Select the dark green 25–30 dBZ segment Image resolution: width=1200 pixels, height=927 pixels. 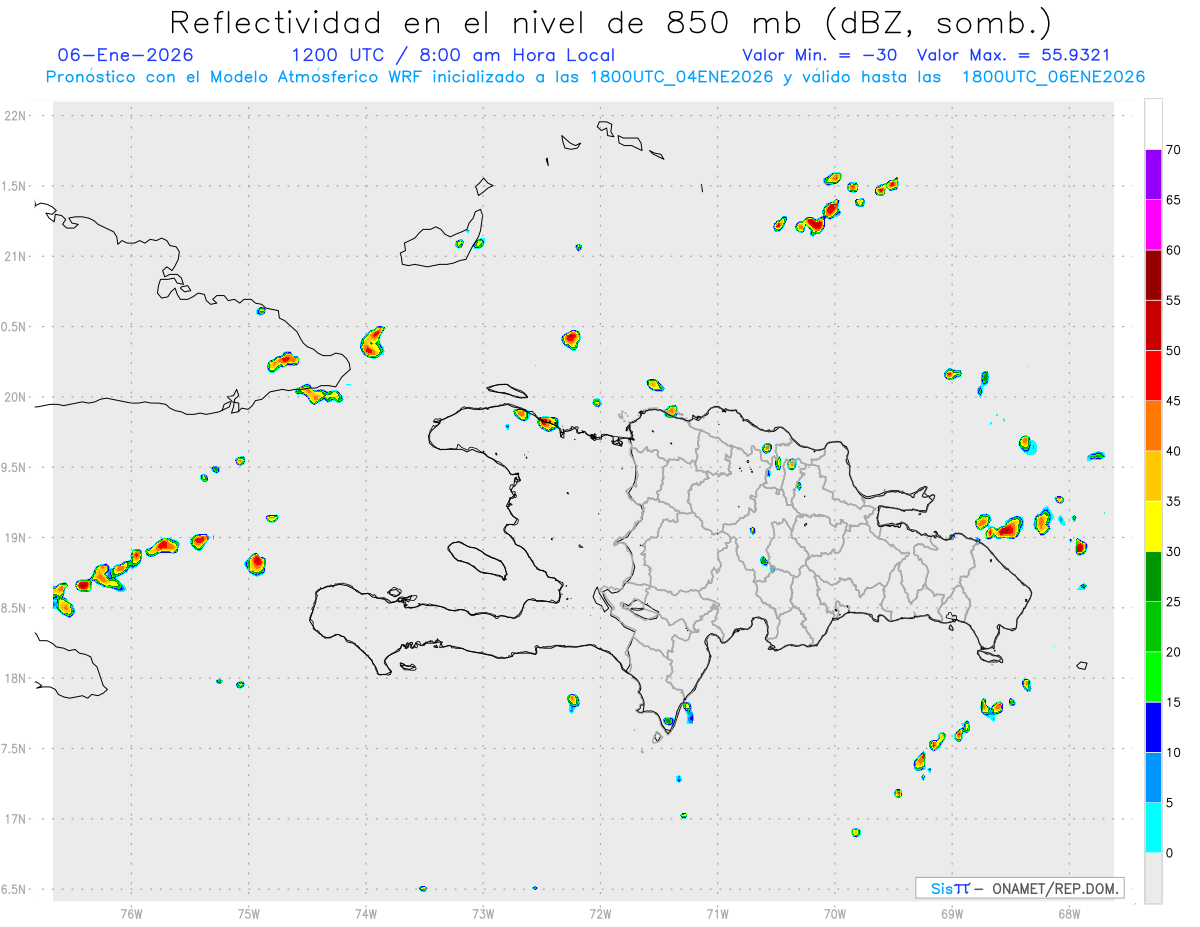[1153, 577]
